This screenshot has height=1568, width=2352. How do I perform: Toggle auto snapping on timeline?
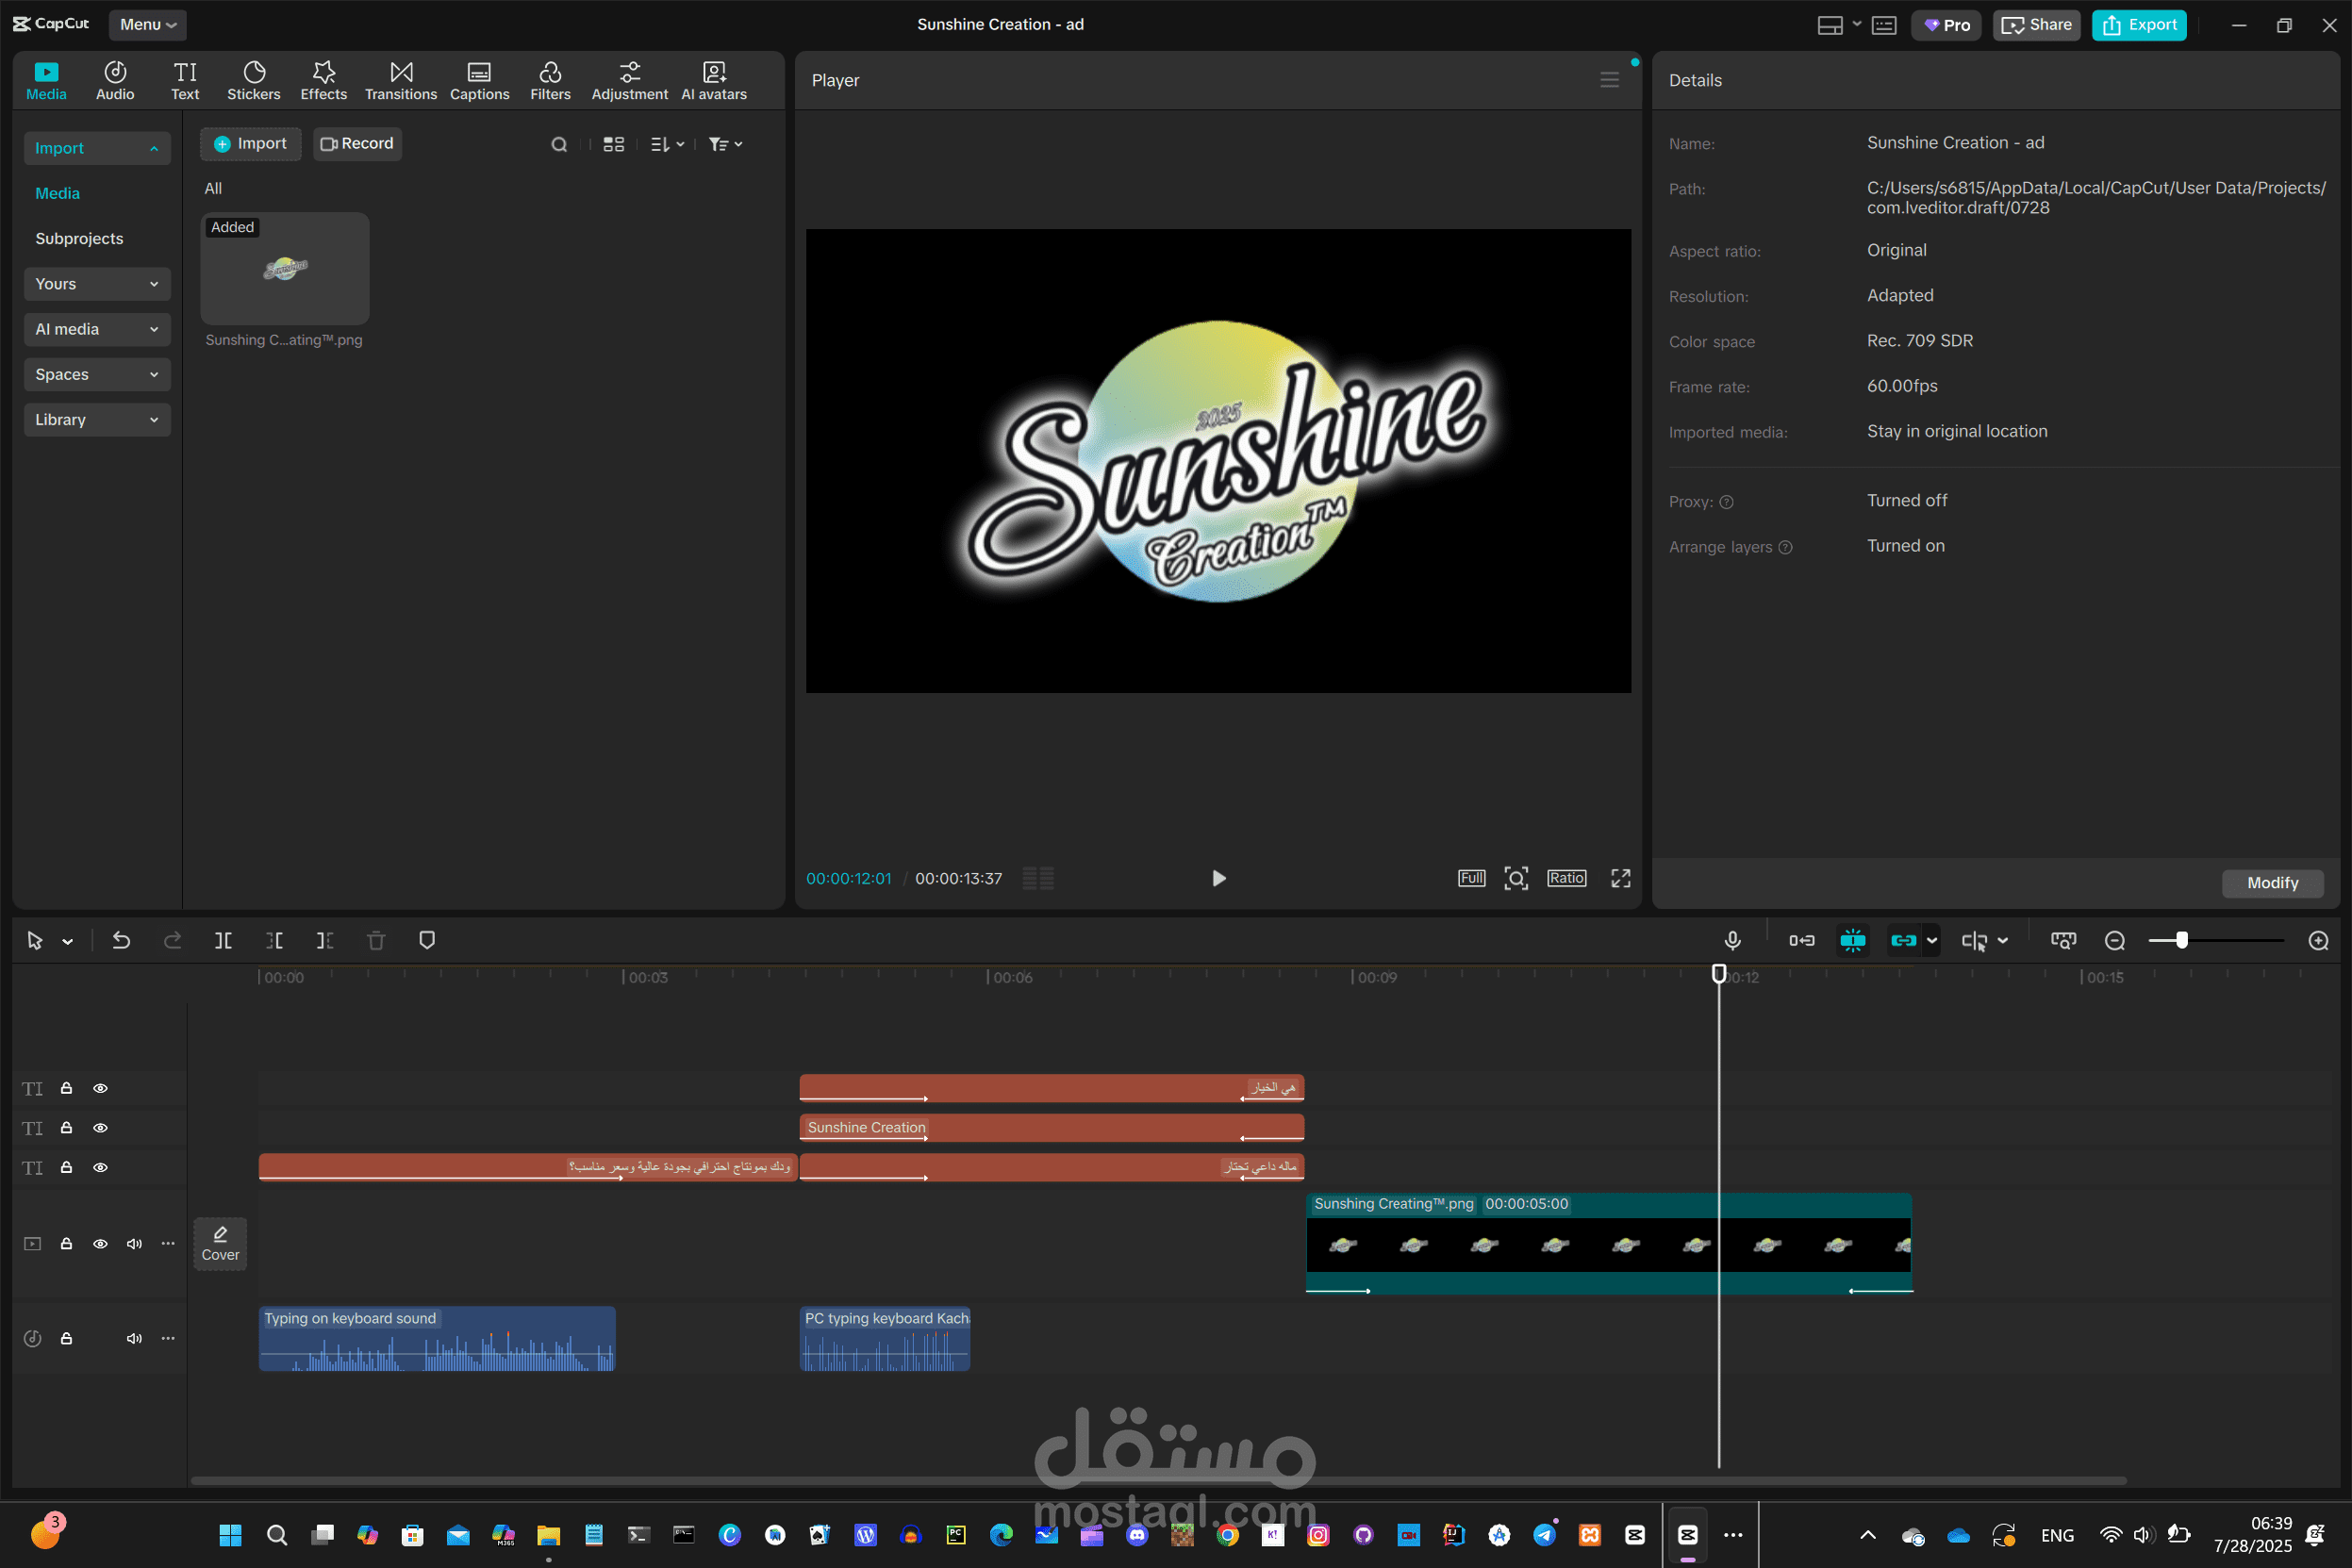(x=1852, y=940)
